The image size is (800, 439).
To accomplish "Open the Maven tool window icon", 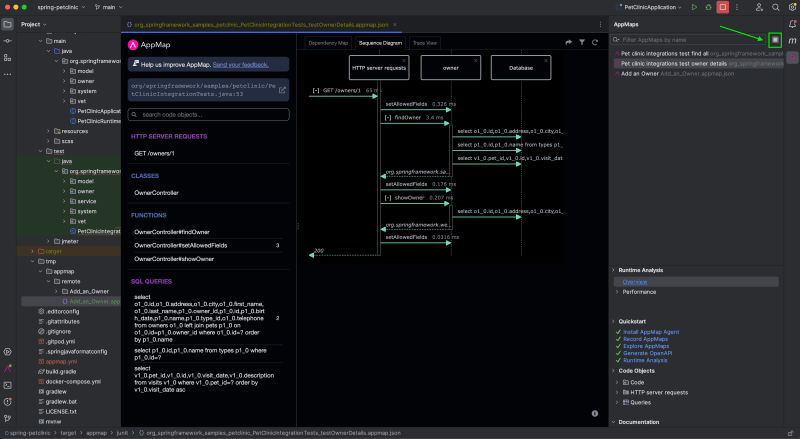I will tap(792, 41).
